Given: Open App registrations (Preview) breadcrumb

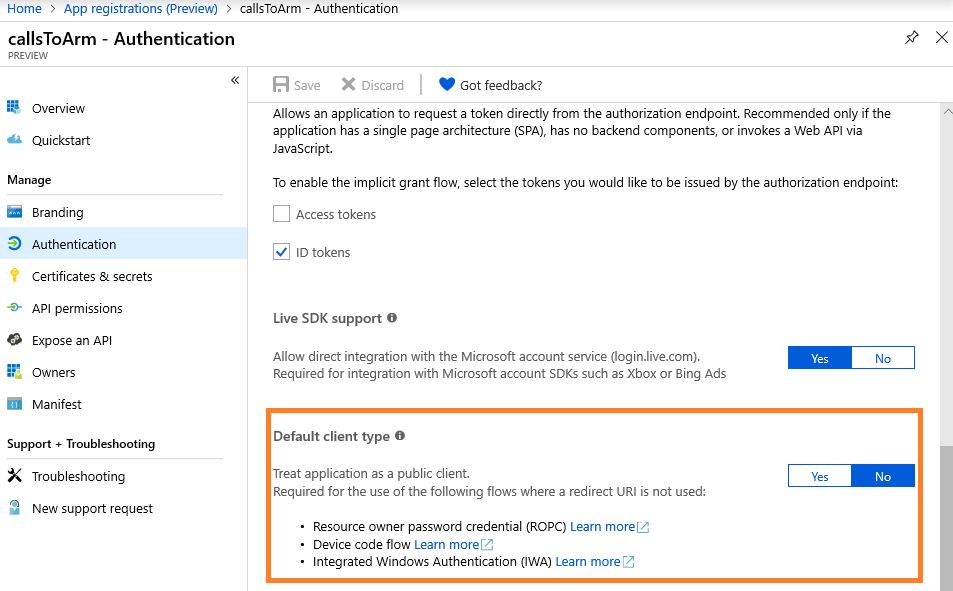Looking at the screenshot, I should [x=140, y=8].
